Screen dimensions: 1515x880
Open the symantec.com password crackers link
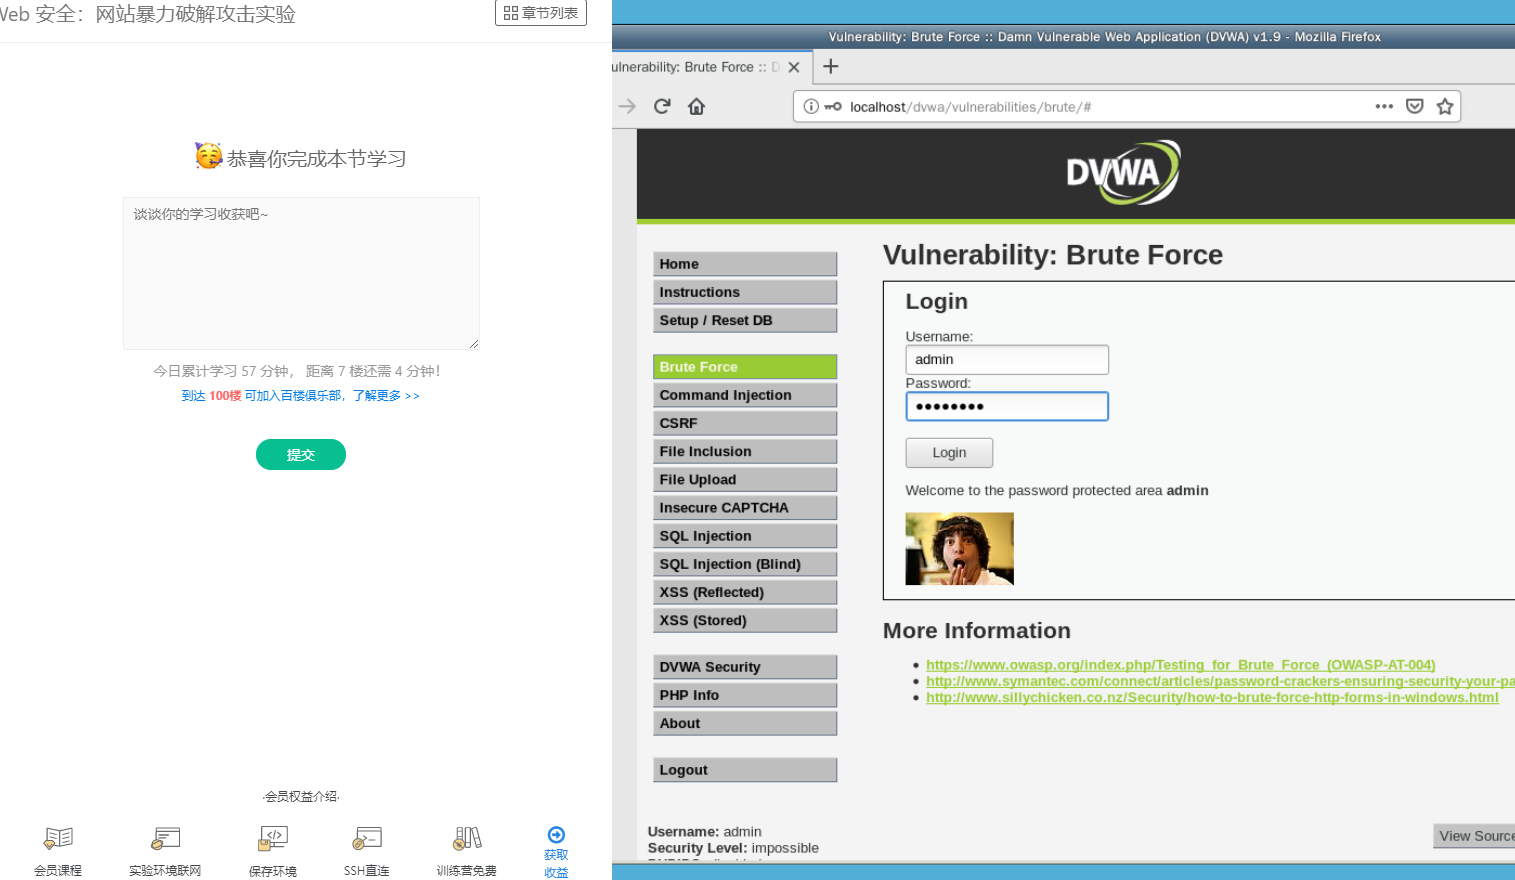click(x=1220, y=681)
